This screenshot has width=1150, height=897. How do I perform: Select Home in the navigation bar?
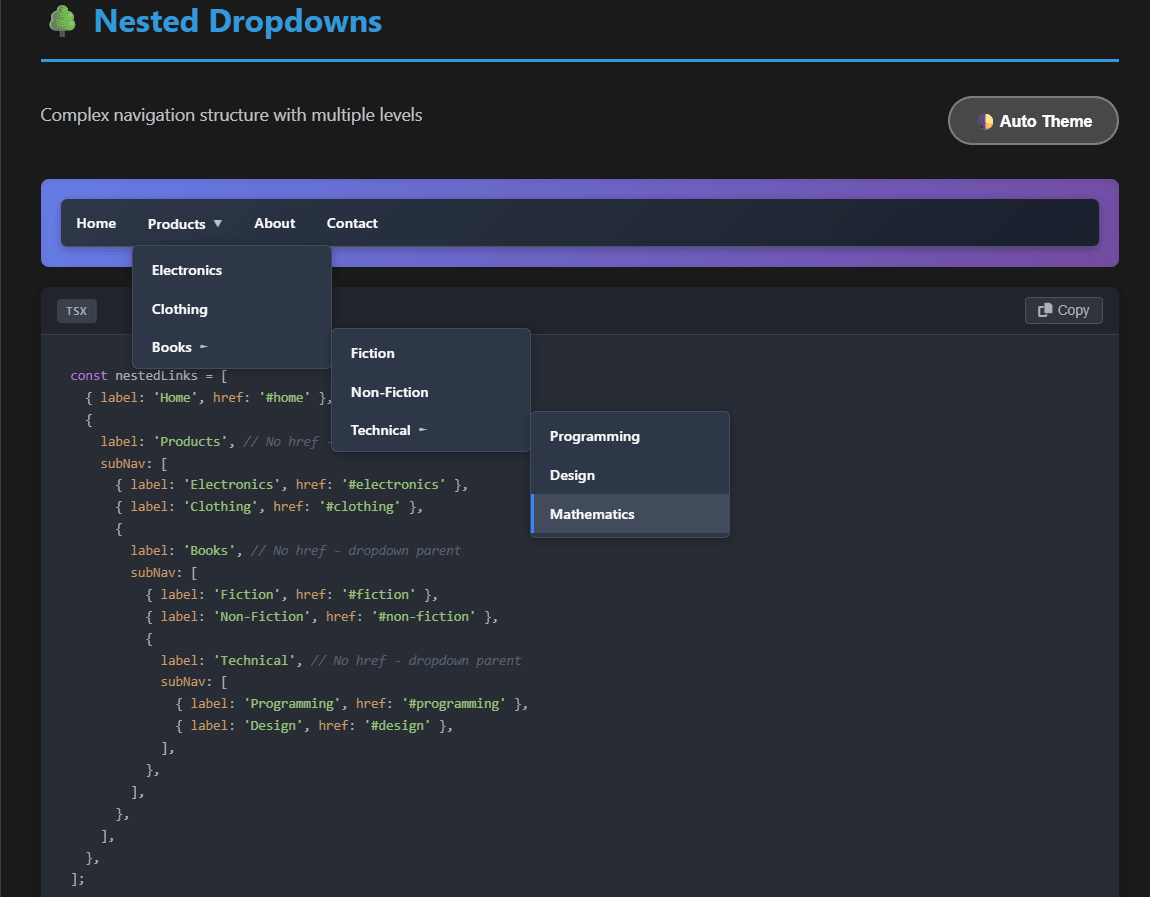(96, 223)
